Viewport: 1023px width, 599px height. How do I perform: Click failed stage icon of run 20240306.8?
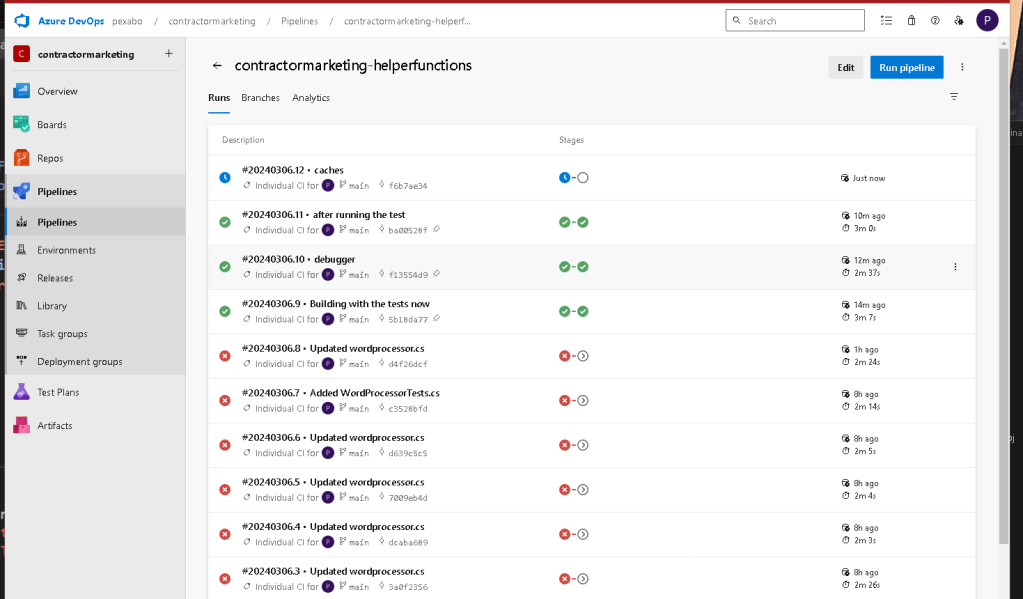(564, 356)
